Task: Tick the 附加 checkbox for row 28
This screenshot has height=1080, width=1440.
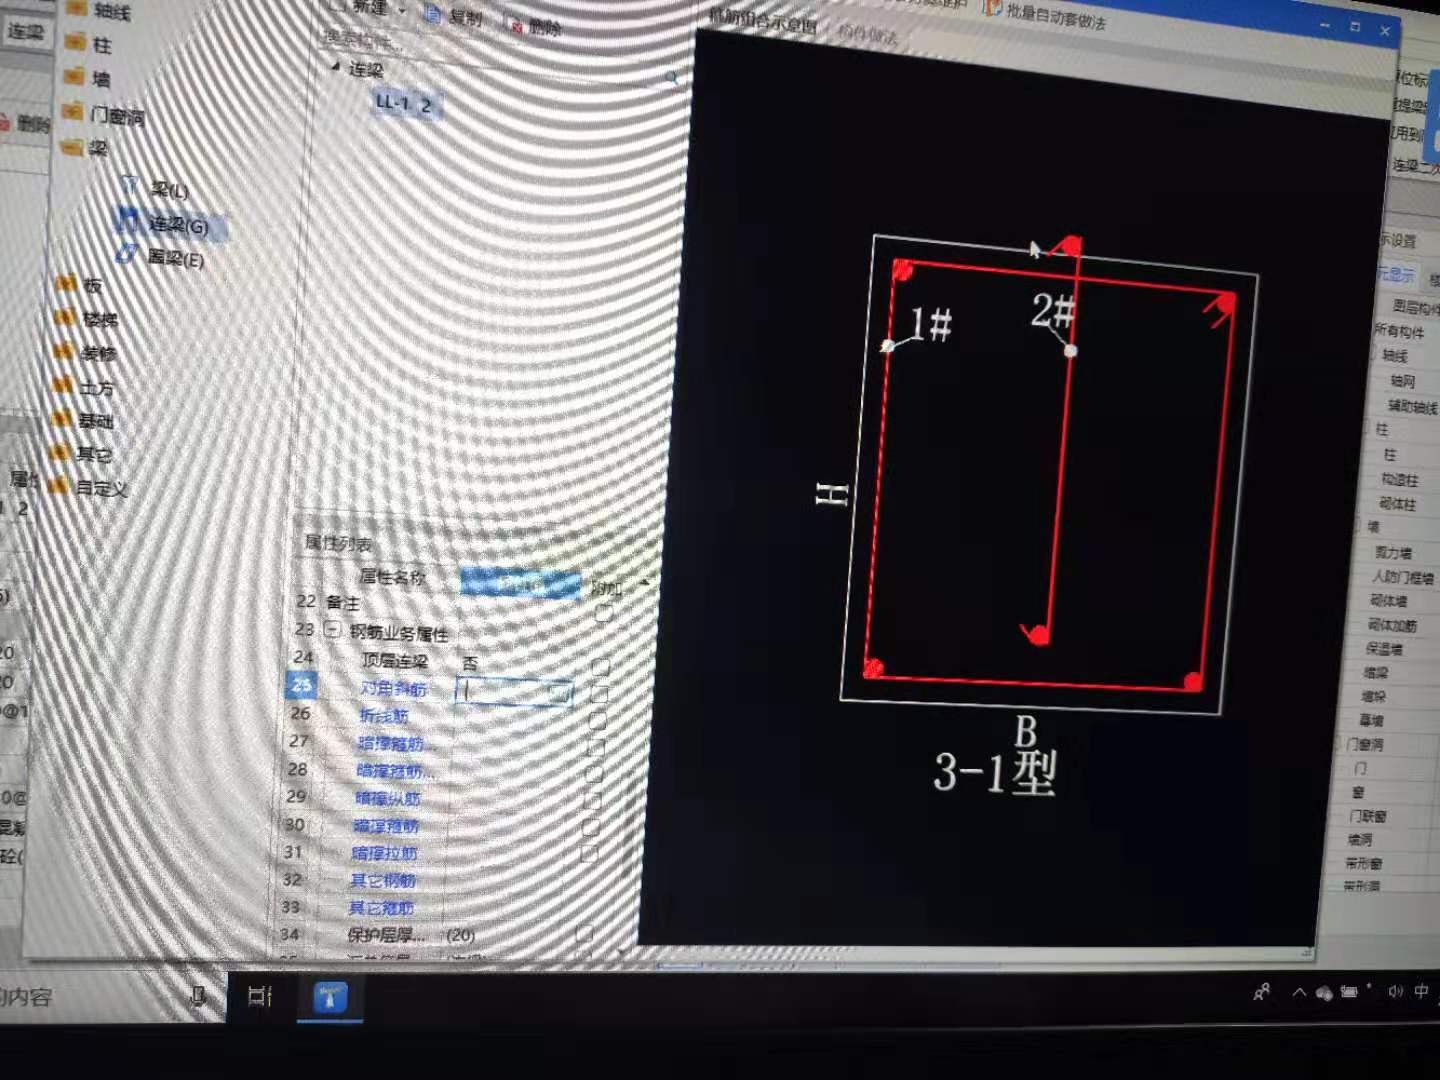Action: 593,774
